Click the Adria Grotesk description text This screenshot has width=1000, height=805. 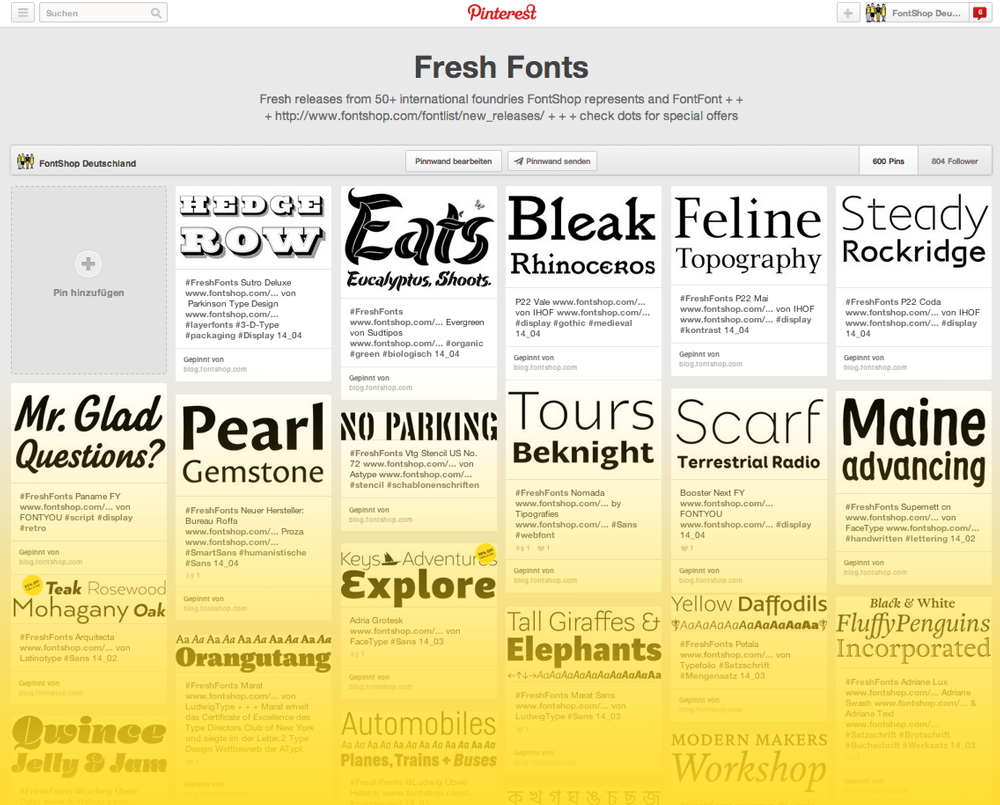(405, 631)
